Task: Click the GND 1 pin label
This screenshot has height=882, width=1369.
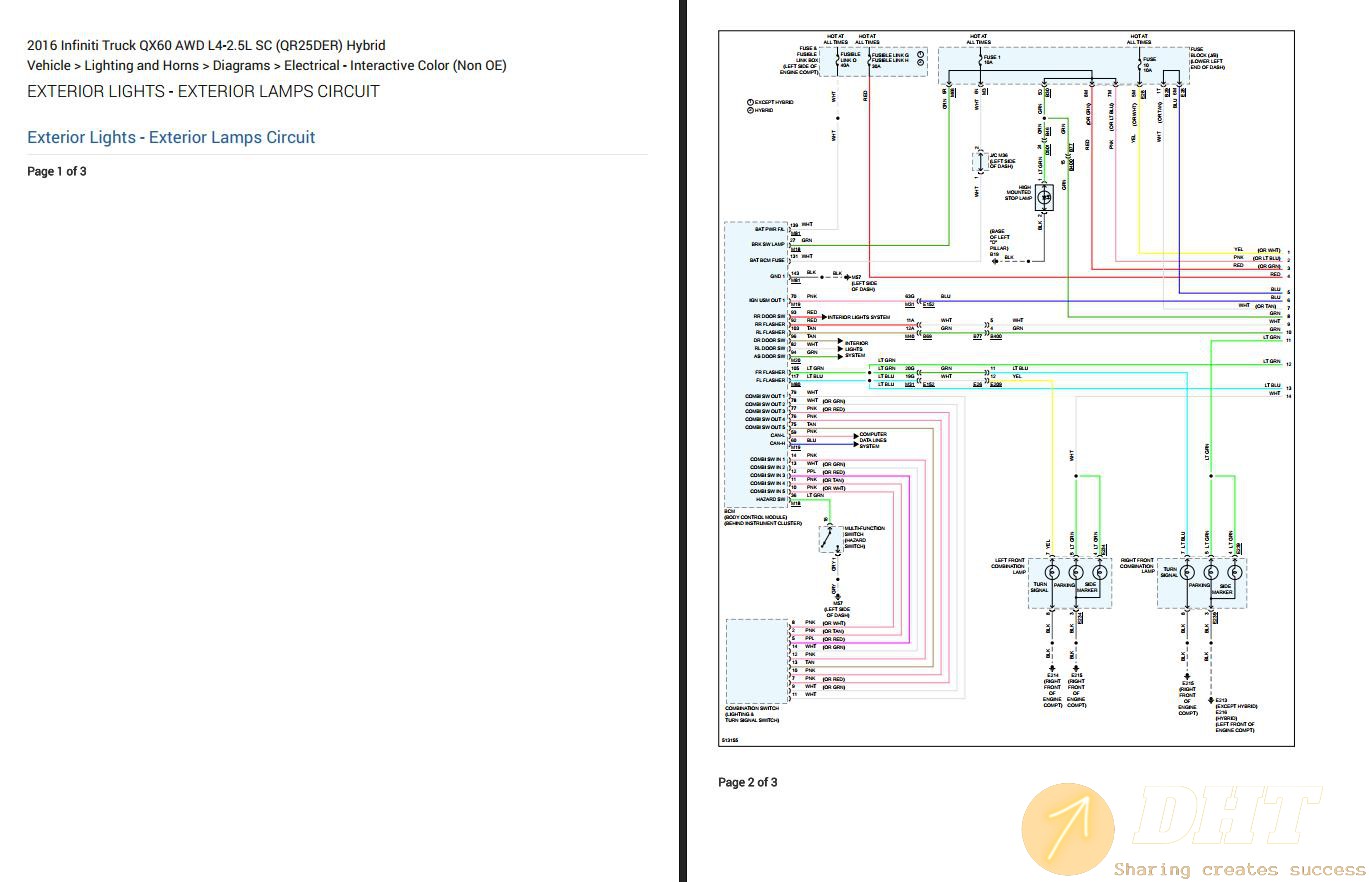Action: (777, 276)
